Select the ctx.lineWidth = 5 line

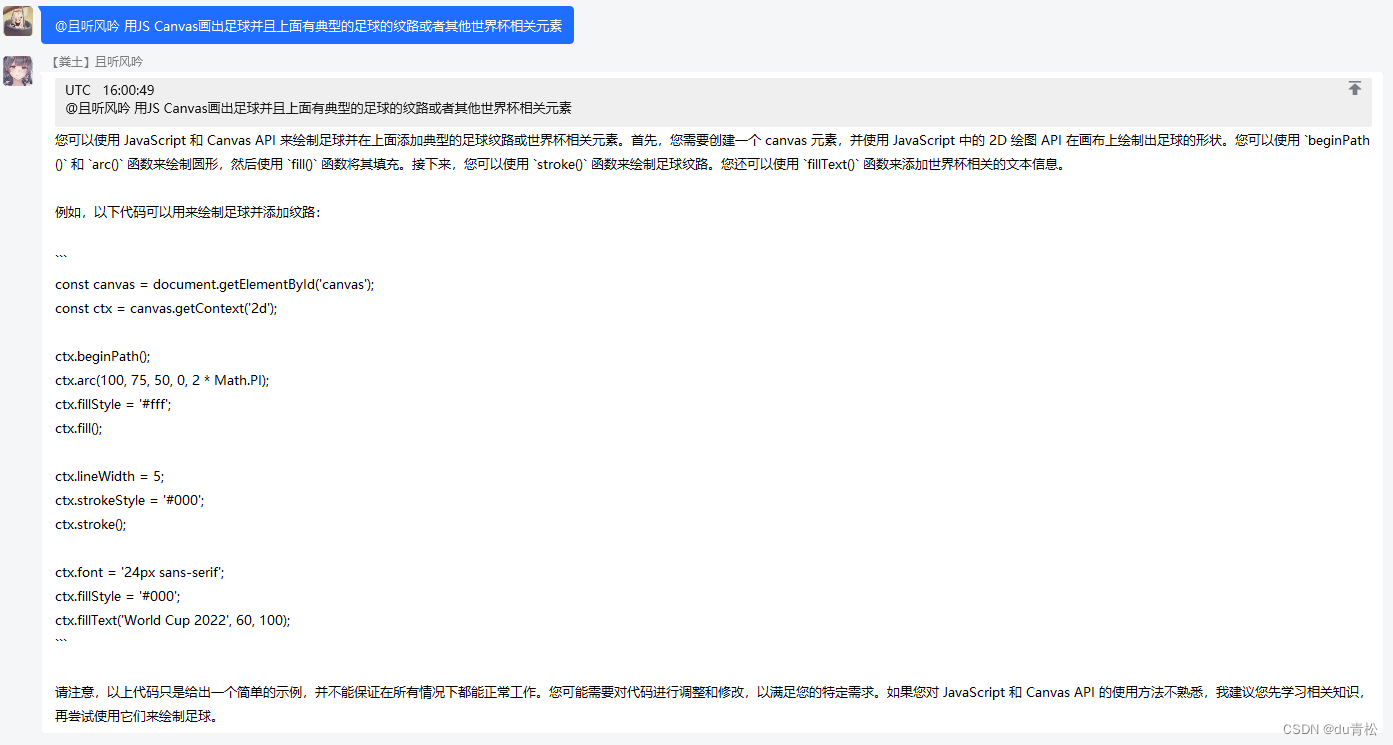click(x=108, y=476)
